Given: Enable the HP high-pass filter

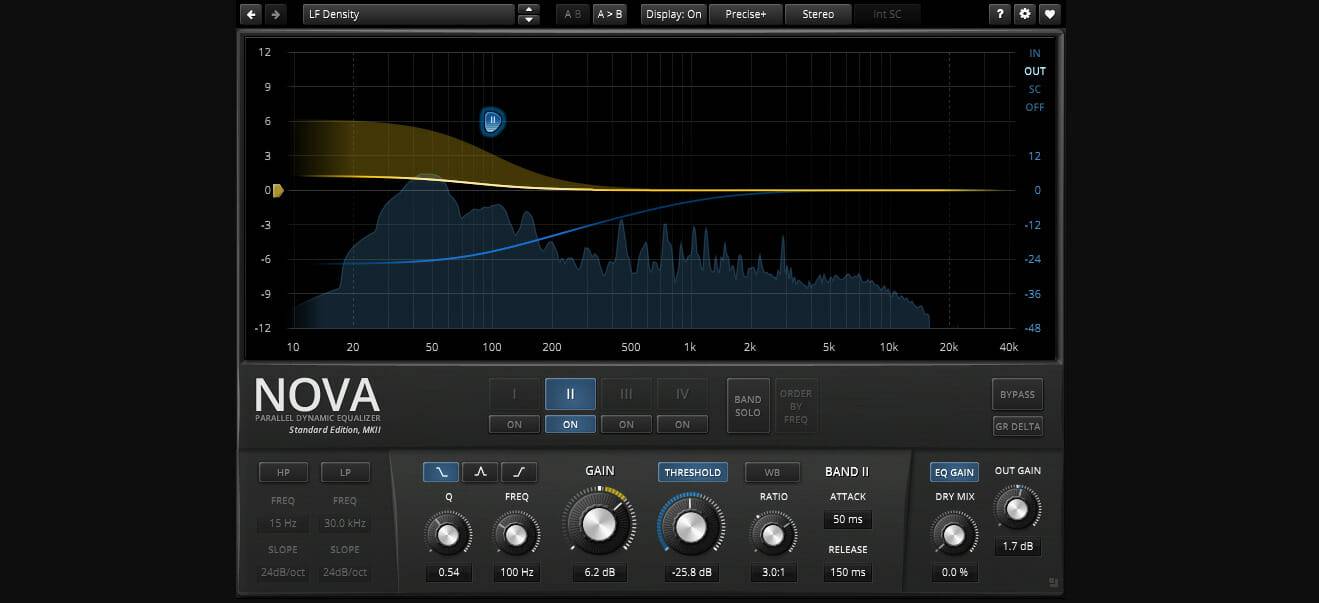Looking at the screenshot, I should point(284,472).
